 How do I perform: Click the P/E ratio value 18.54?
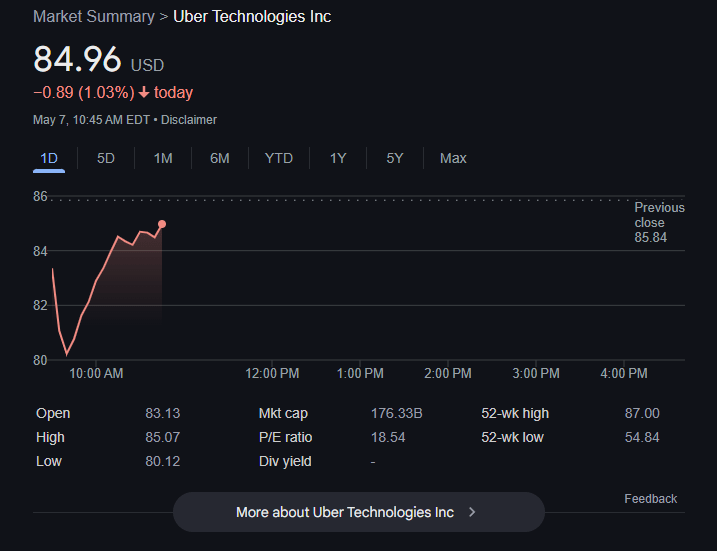[388, 438]
